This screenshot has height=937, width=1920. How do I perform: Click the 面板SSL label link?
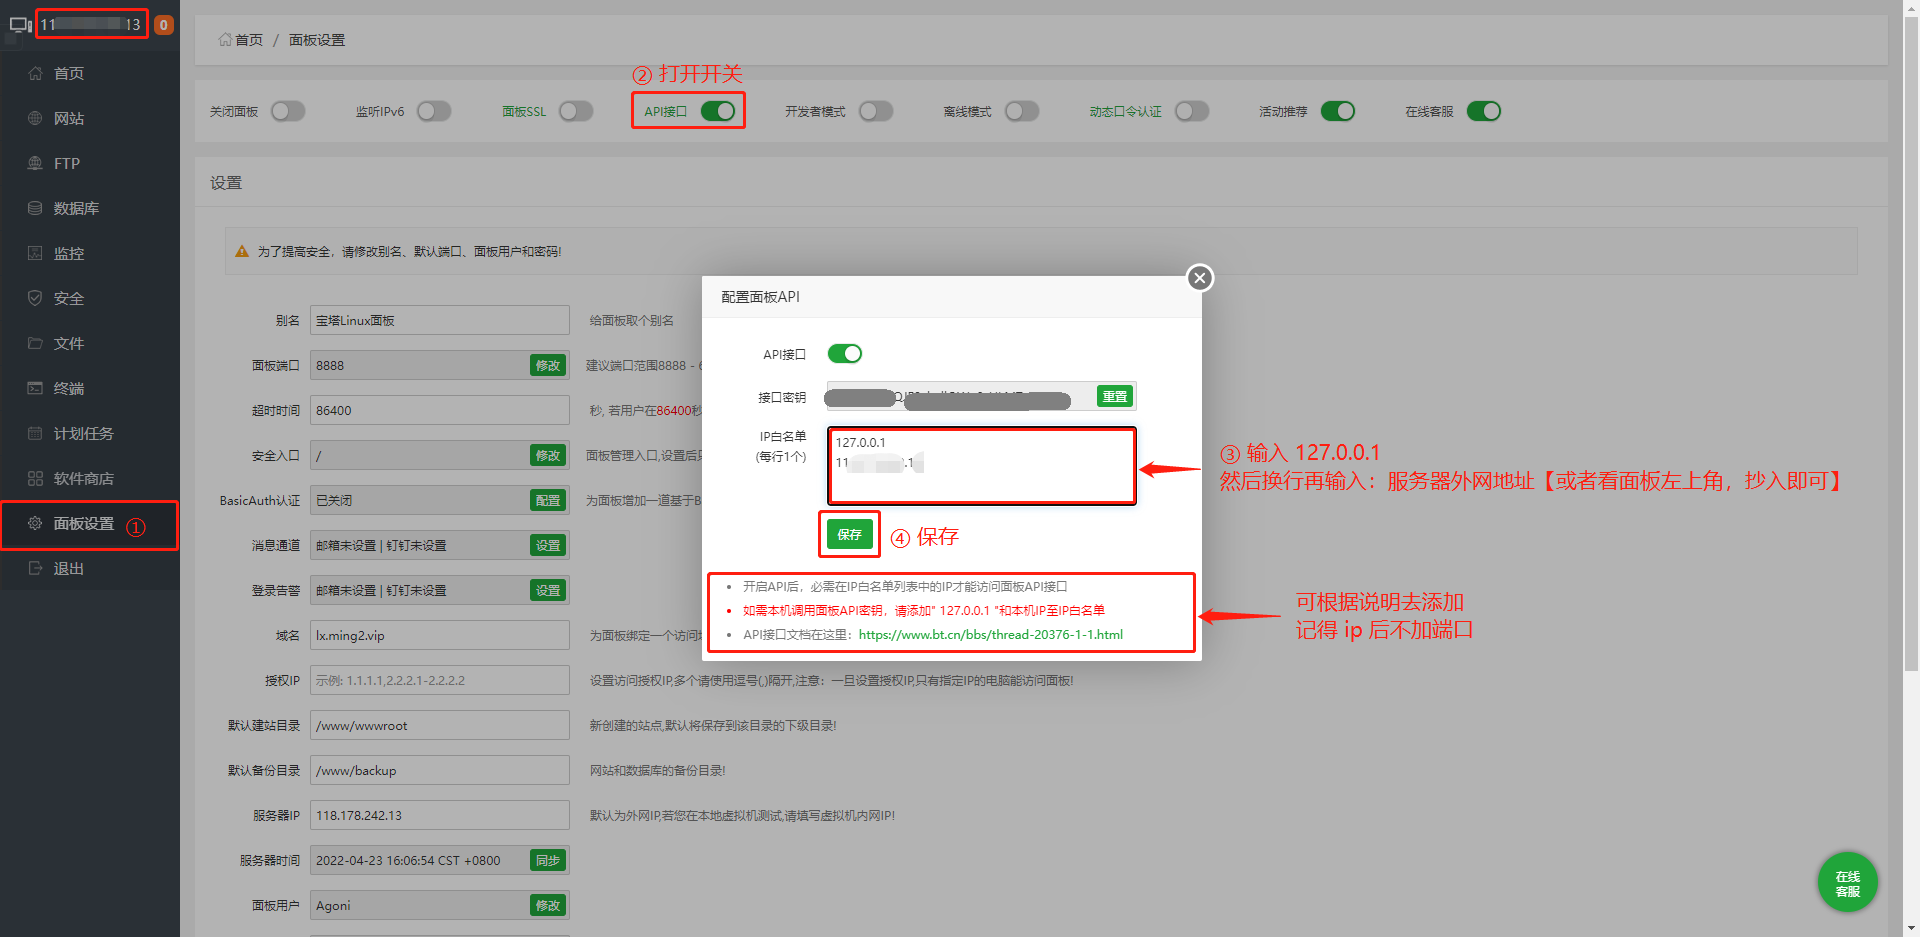pyautogui.click(x=524, y=112)
